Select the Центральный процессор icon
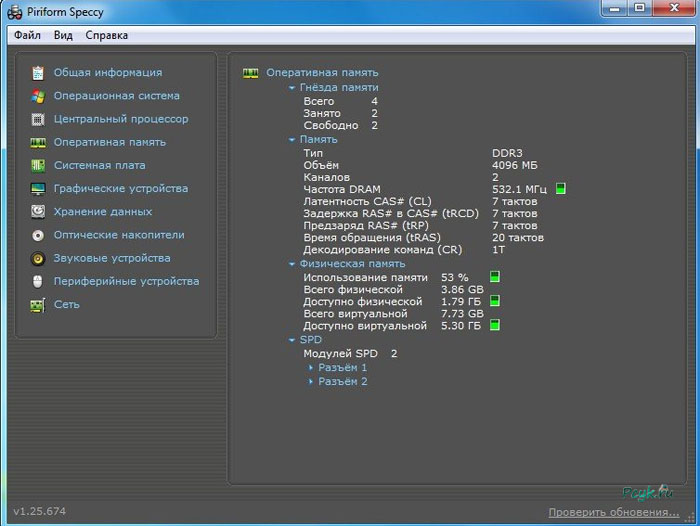 point(38,119)
